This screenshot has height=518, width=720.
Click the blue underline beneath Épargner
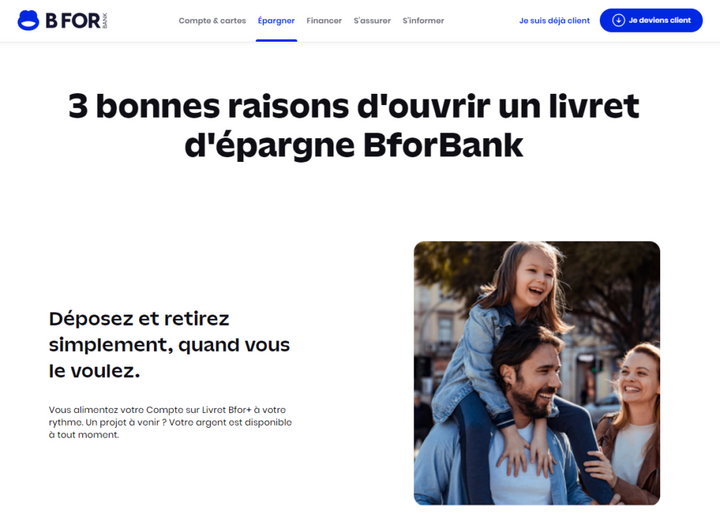tap(276, 40)
